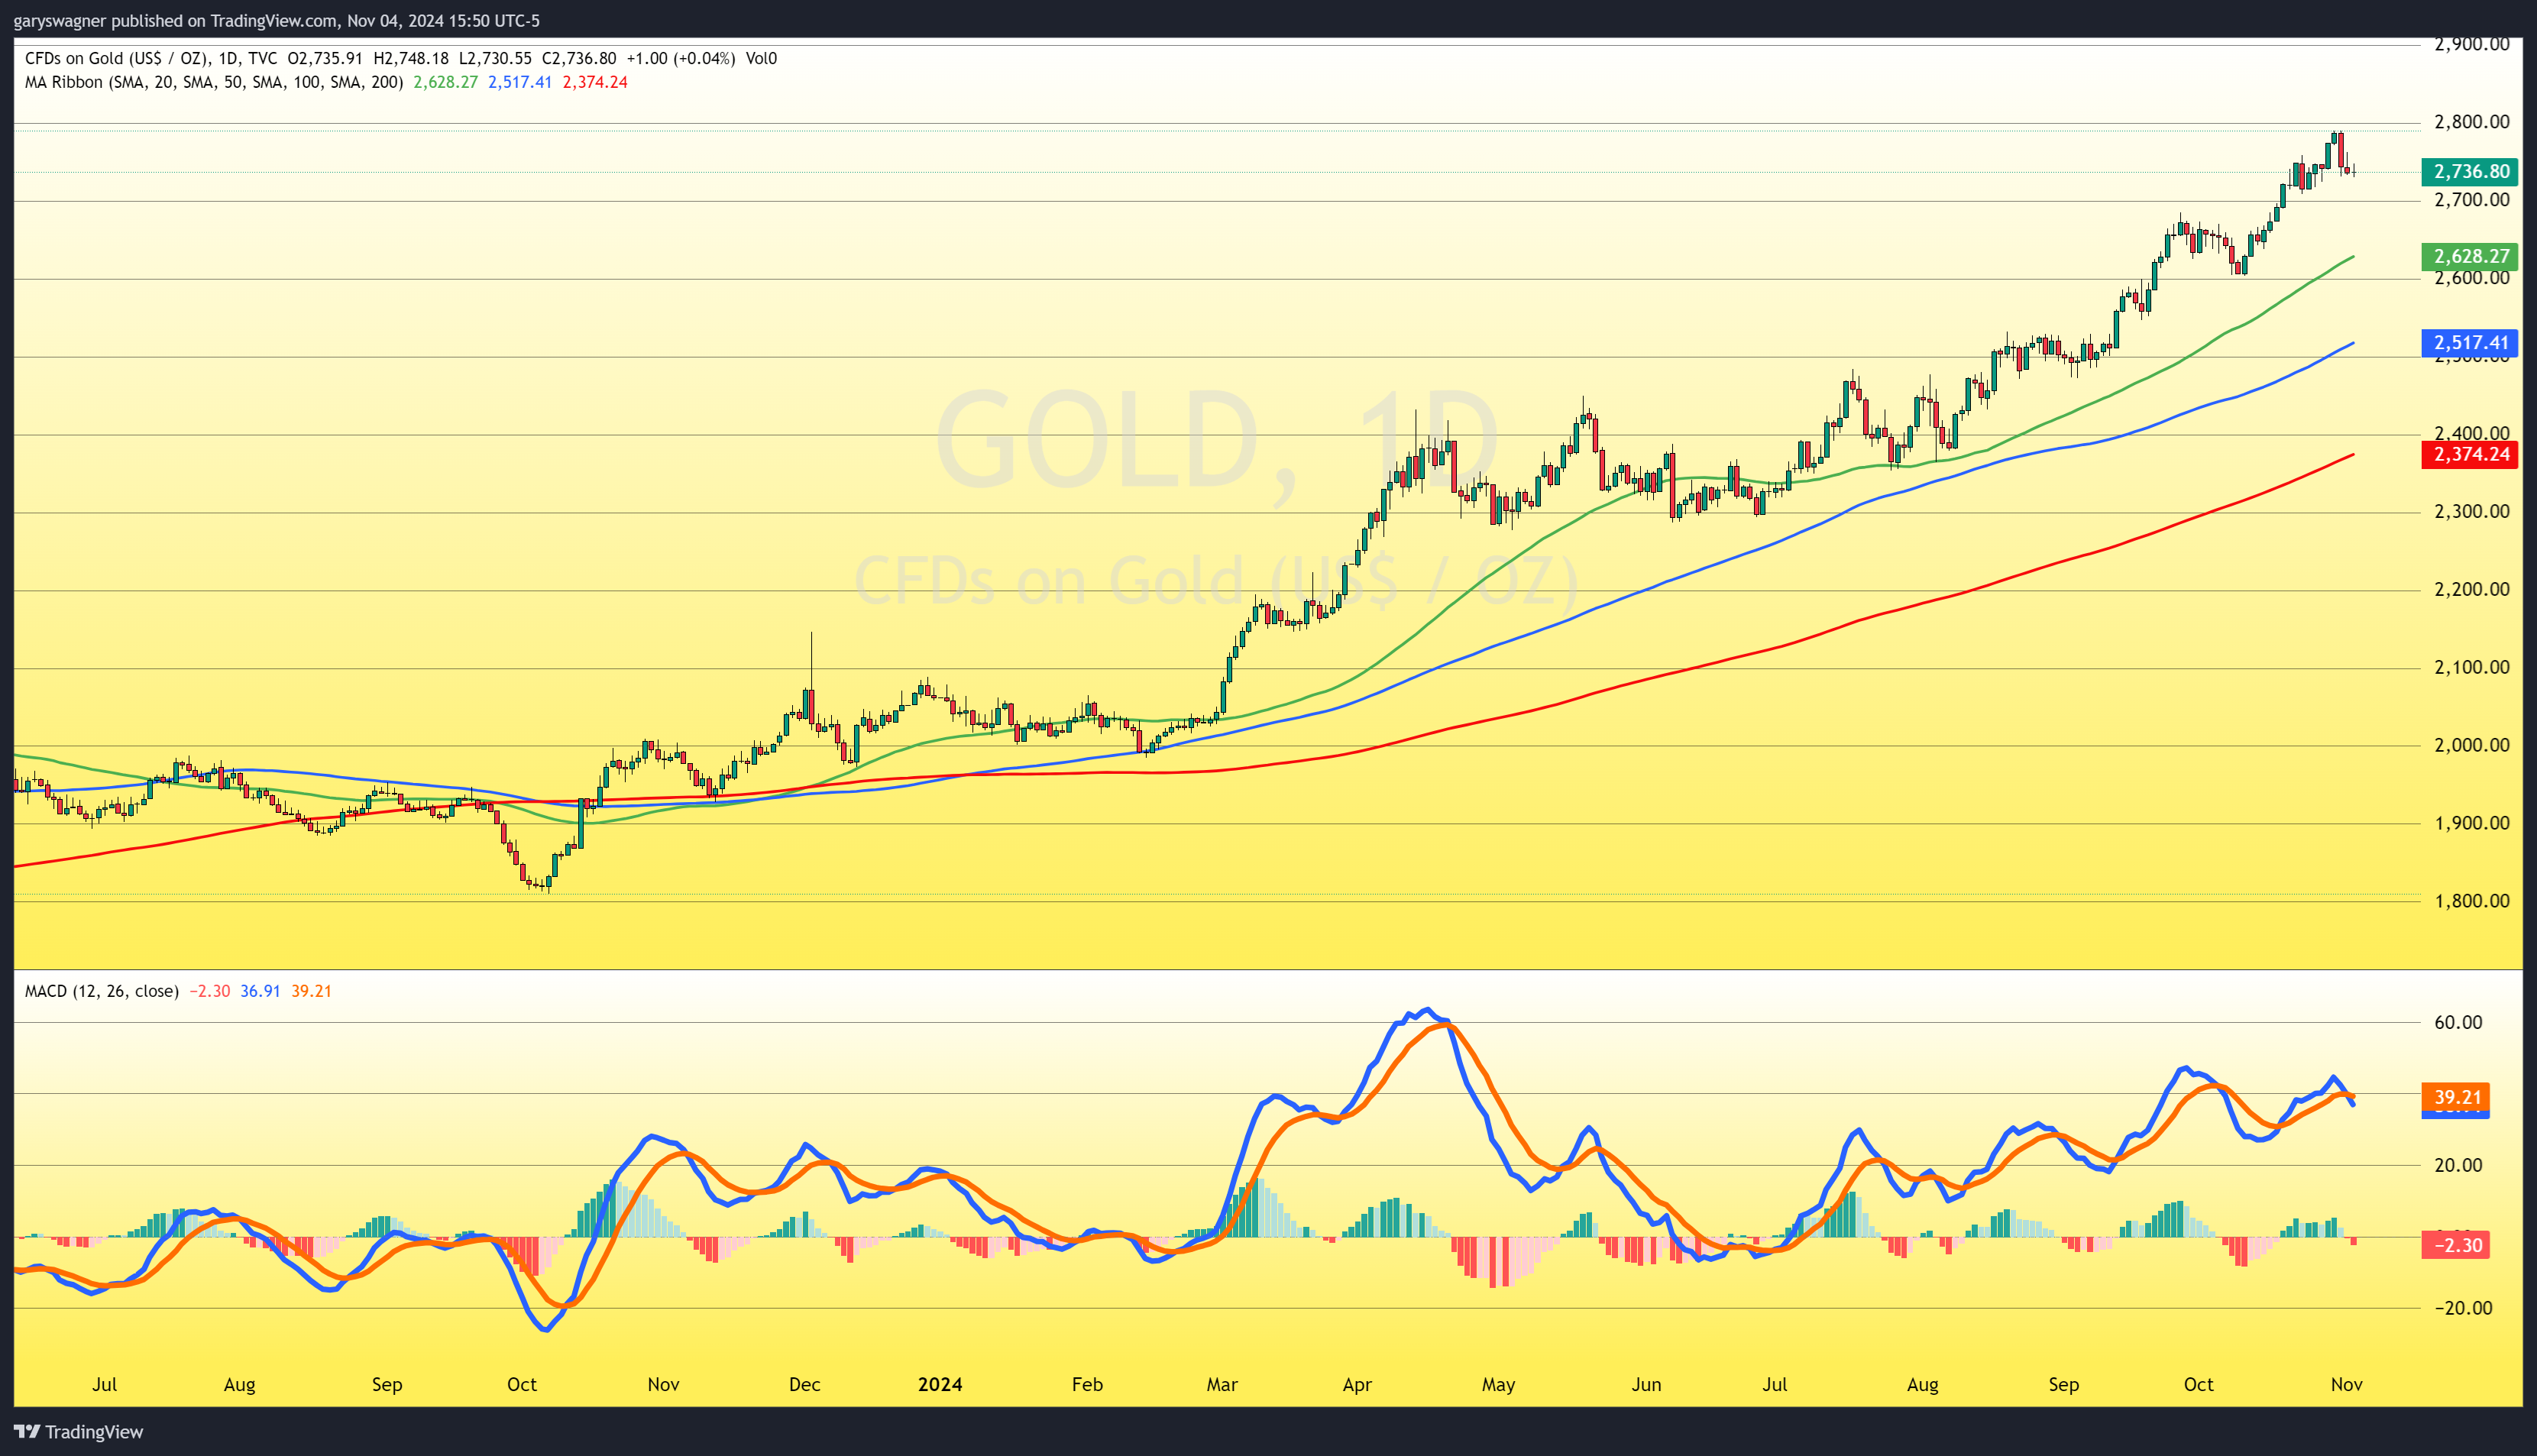Select the MACD (12, 26, close) legend label
This screenshot has height=1456, width=2537.
[x=101, y=991]
